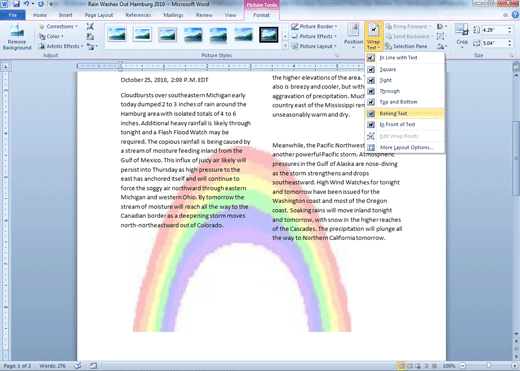Click the Save icon in quick access toolbar

(x=16, y=4)
